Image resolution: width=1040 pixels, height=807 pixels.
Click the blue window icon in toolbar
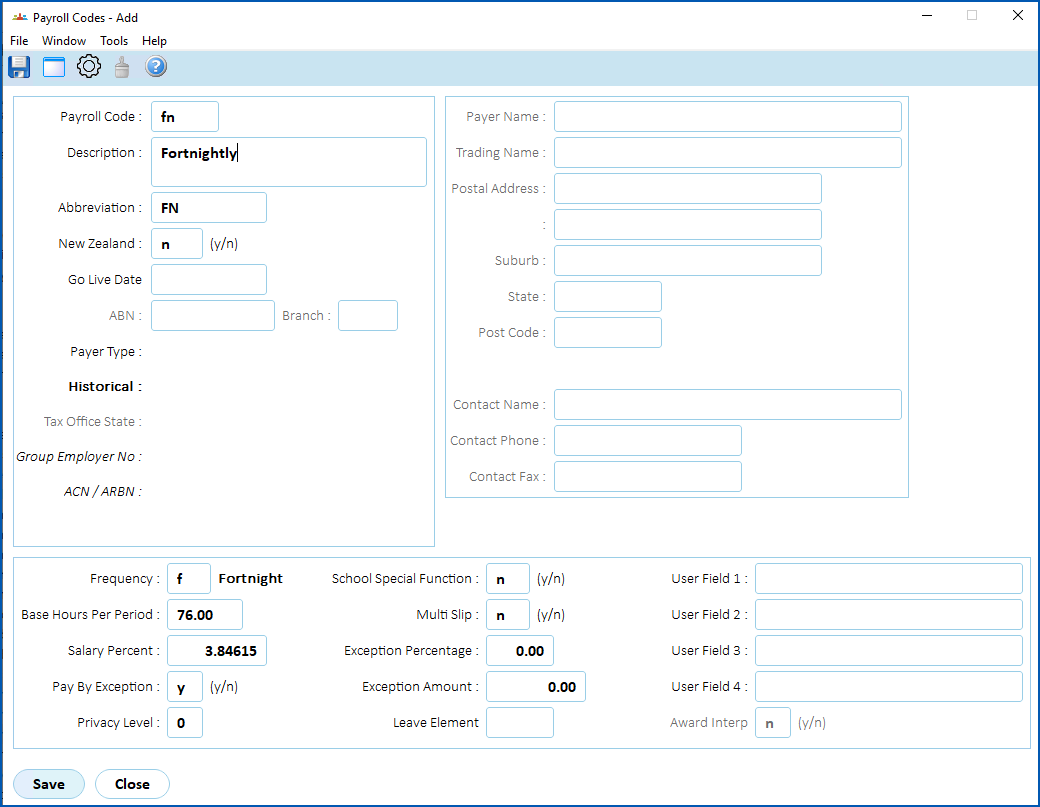pos(54,67)
